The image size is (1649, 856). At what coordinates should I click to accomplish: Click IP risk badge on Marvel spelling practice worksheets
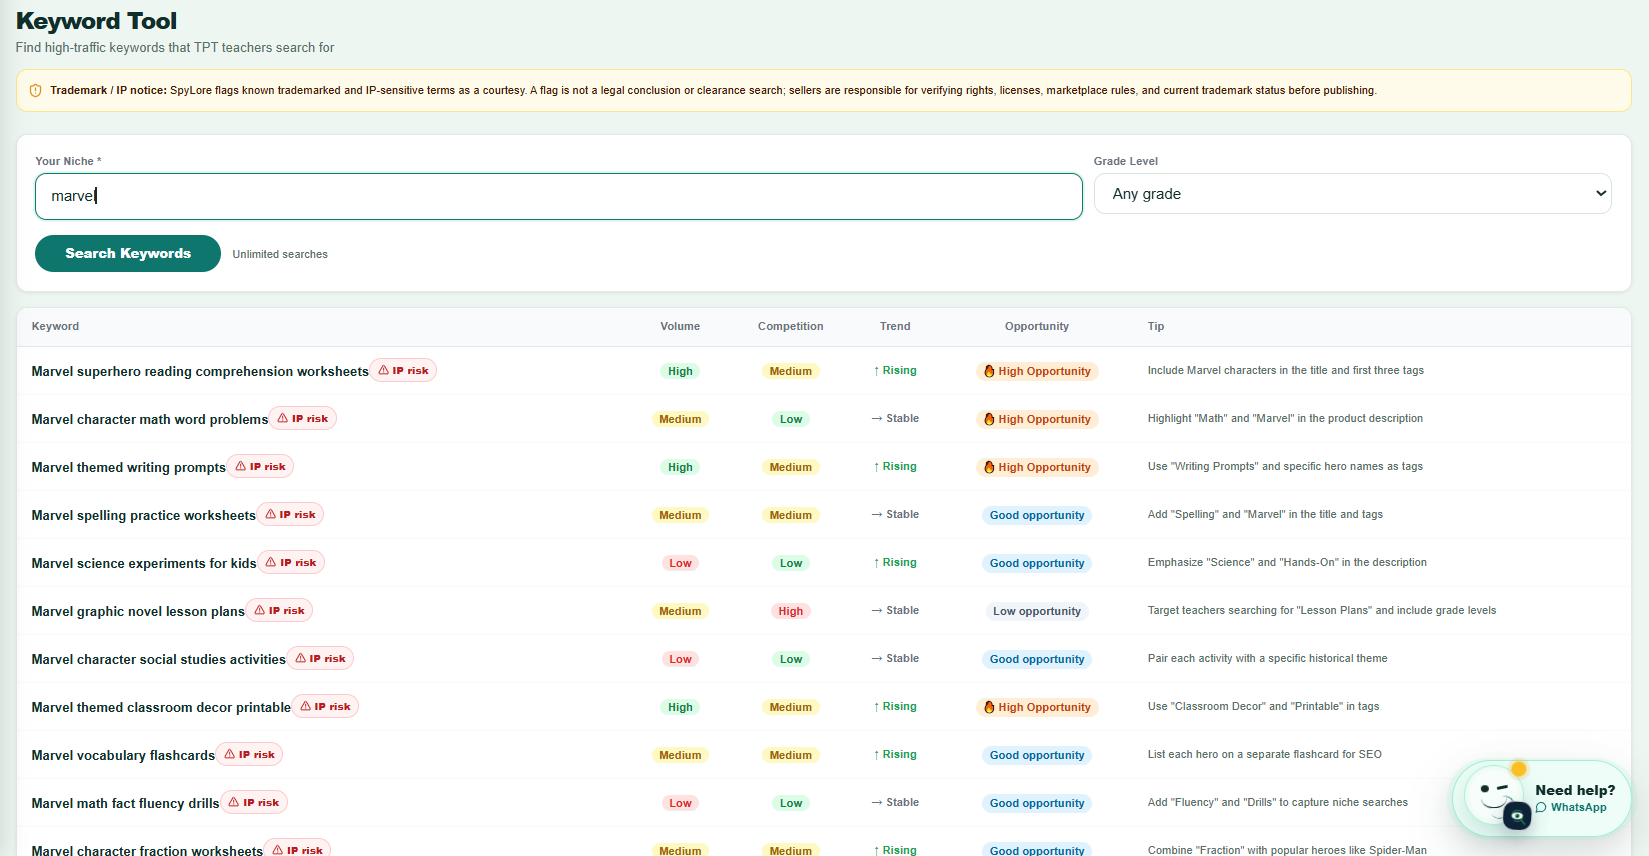coord(290,515)
